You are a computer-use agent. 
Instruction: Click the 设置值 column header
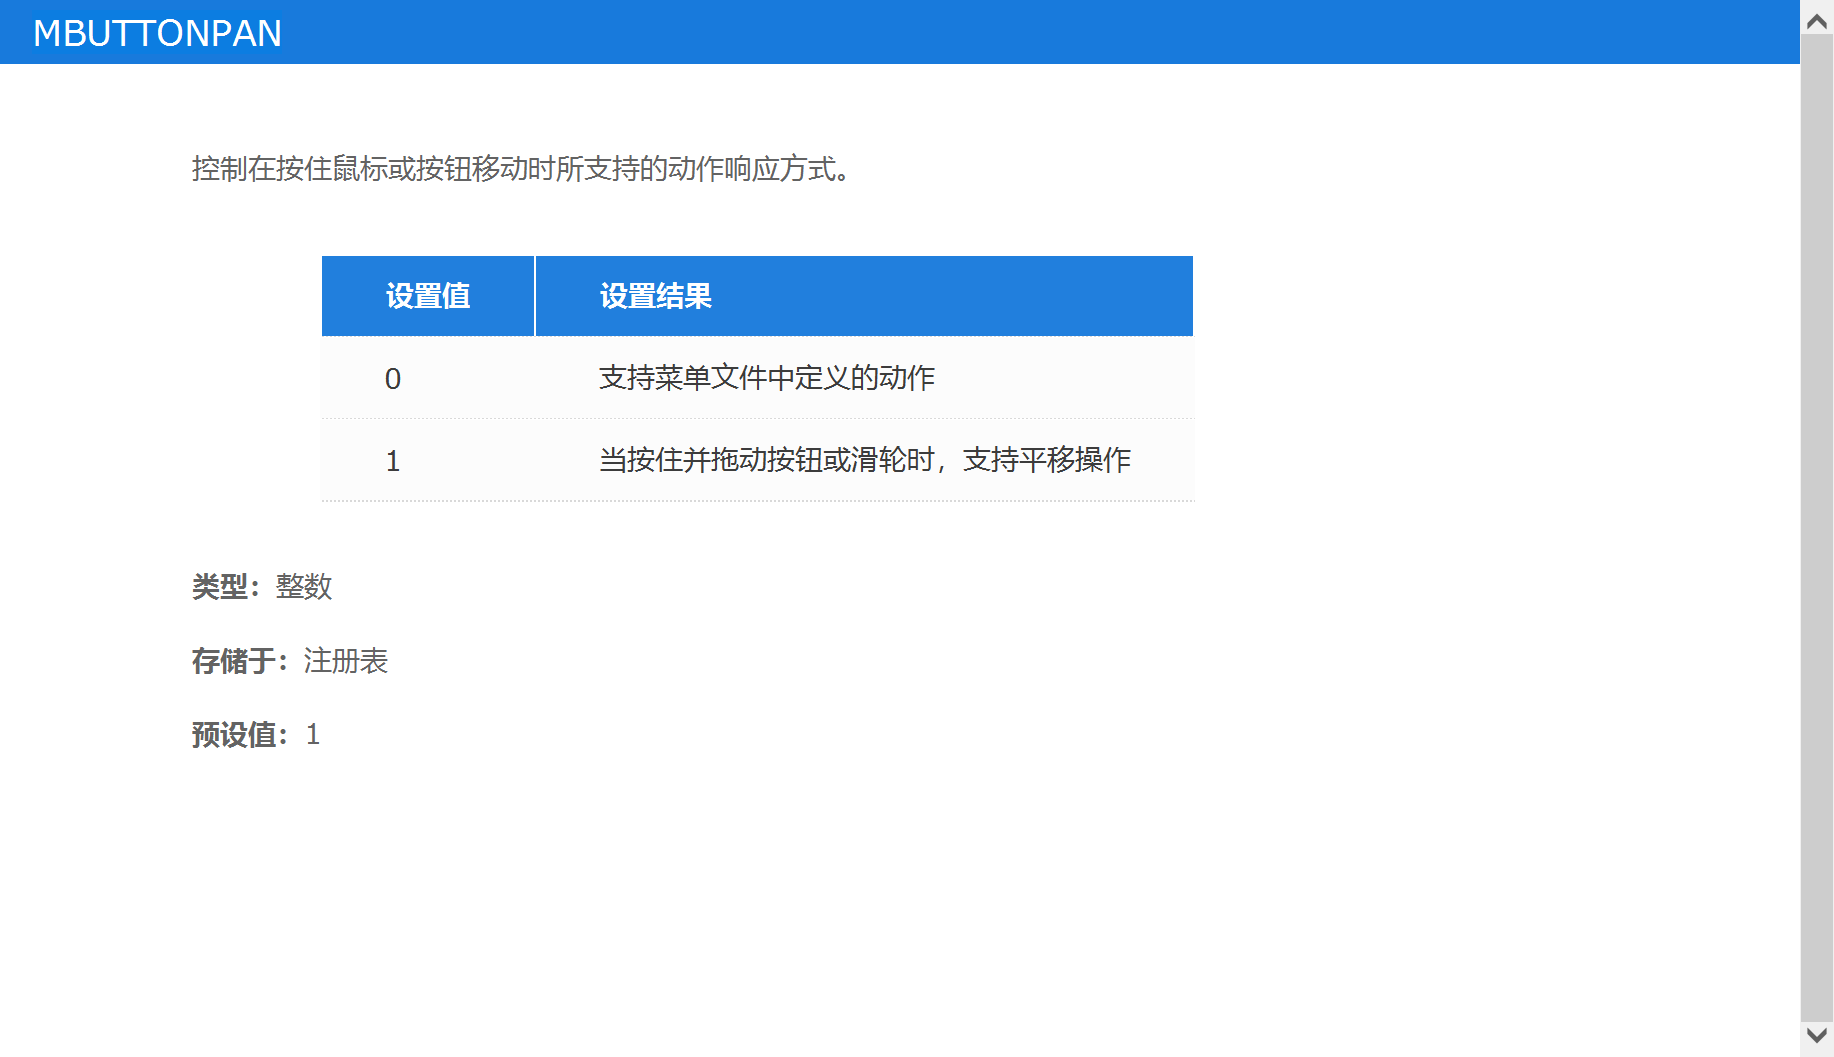coord(428,296)
